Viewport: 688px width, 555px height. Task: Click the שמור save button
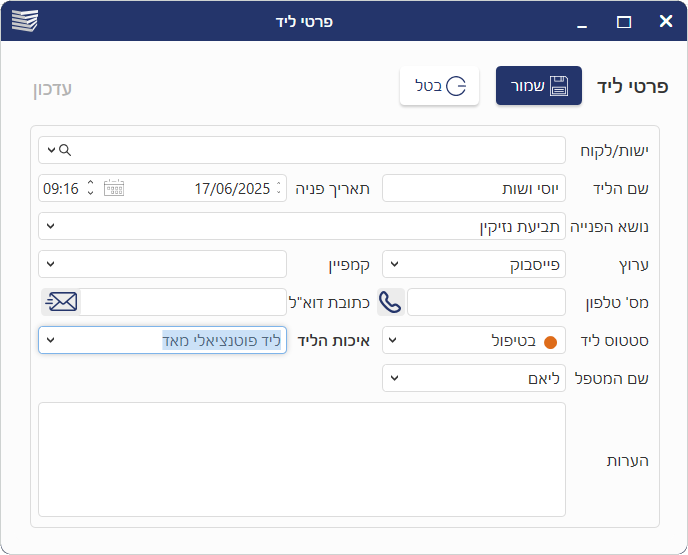(x=538, y=86)
